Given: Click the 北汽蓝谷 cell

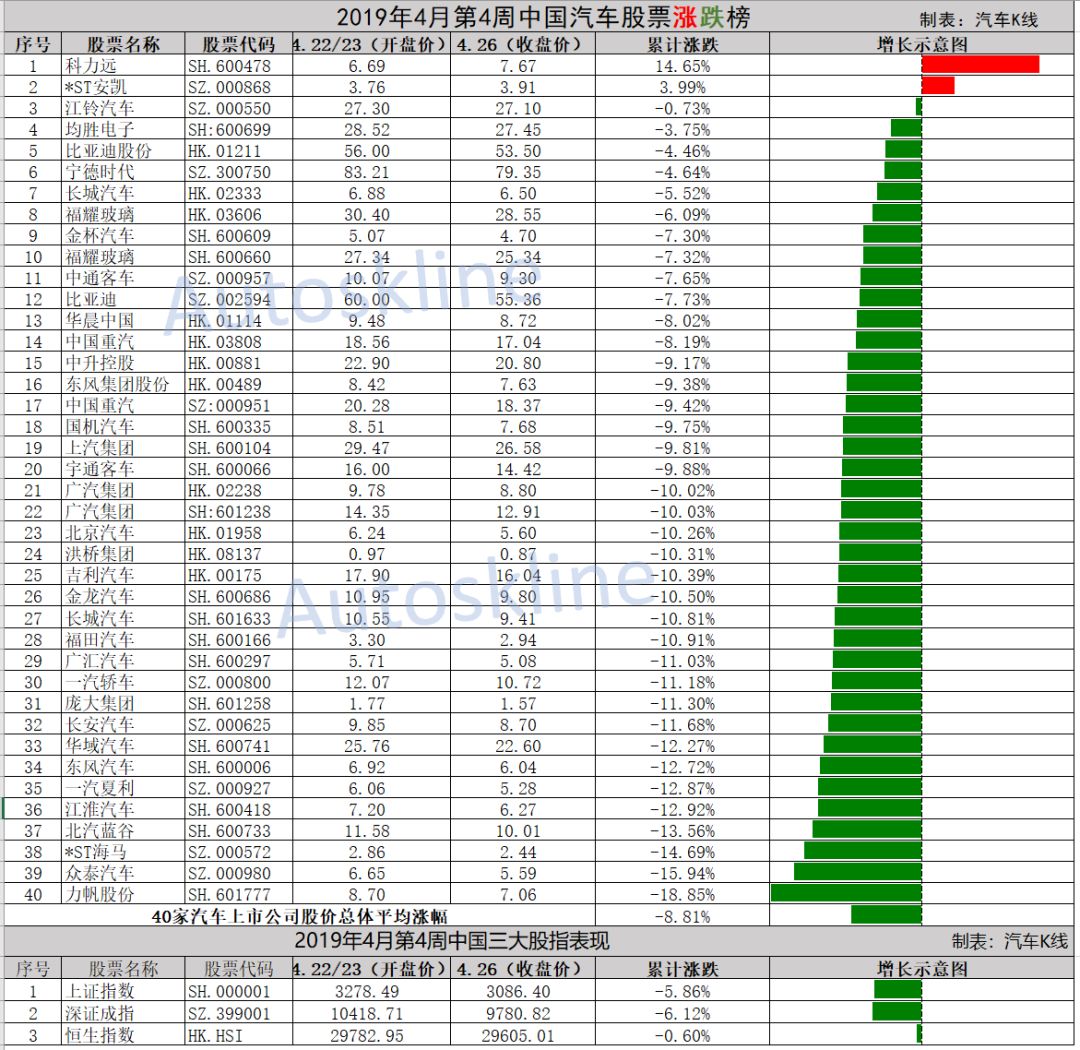Looking at the screenshot, I should (123, 832).
